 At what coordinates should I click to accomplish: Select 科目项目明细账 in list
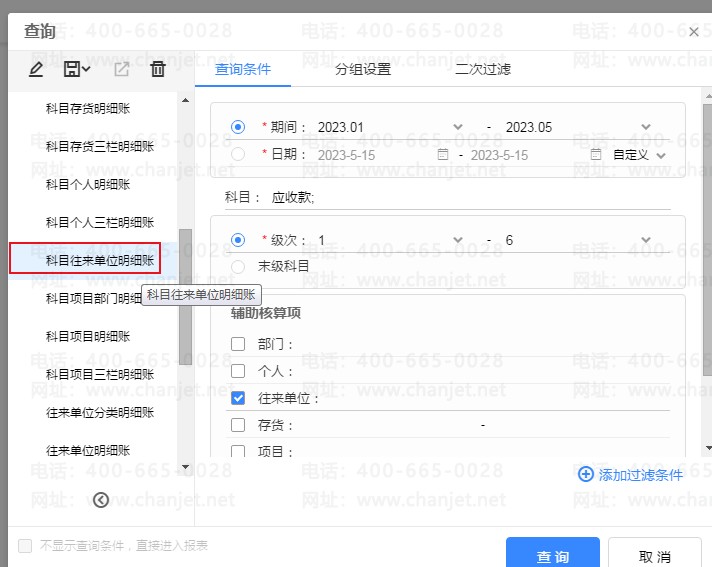click(88, 336)
